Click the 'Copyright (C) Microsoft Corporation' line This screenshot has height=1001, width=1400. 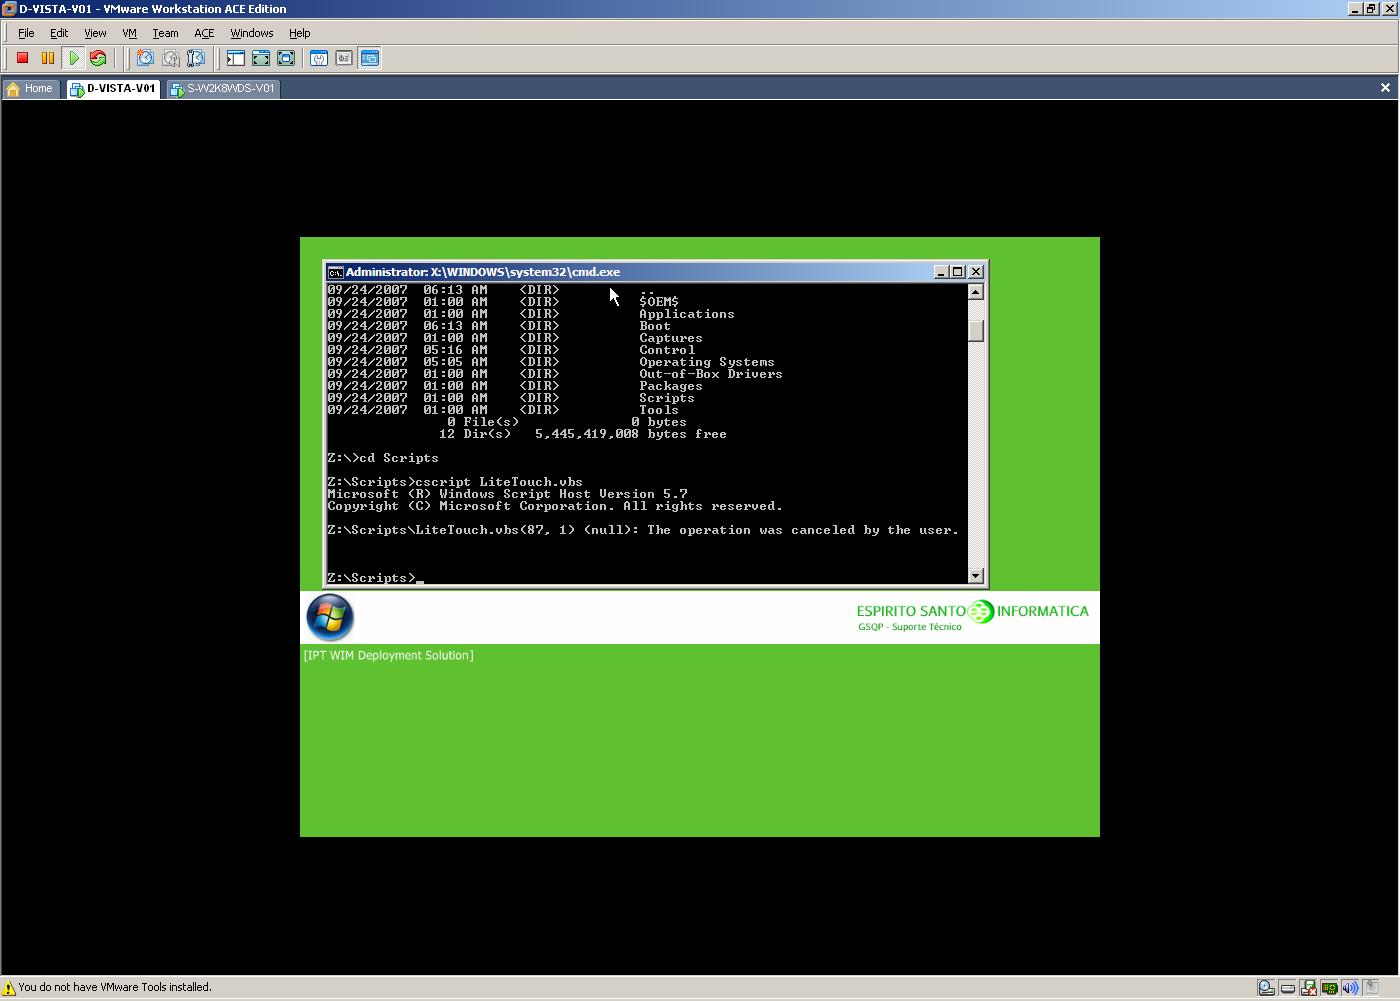click(x=555, y=506)
